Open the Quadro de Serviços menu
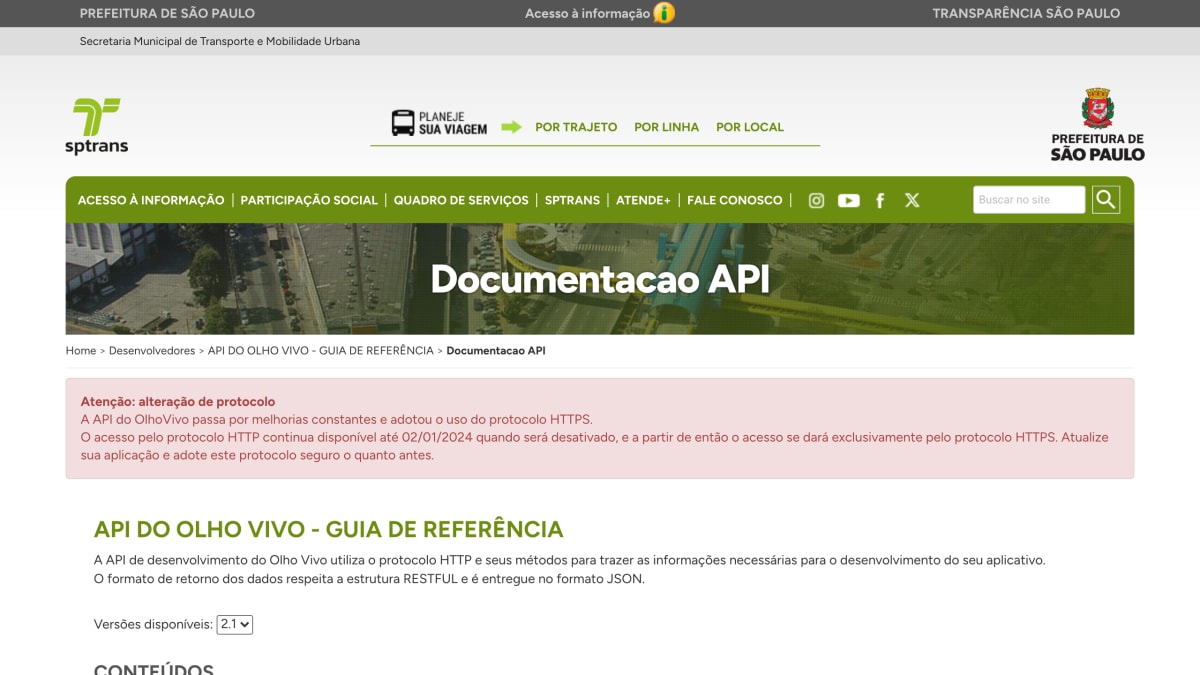This screenshot has height=675, width=1200. pos(461,200)
